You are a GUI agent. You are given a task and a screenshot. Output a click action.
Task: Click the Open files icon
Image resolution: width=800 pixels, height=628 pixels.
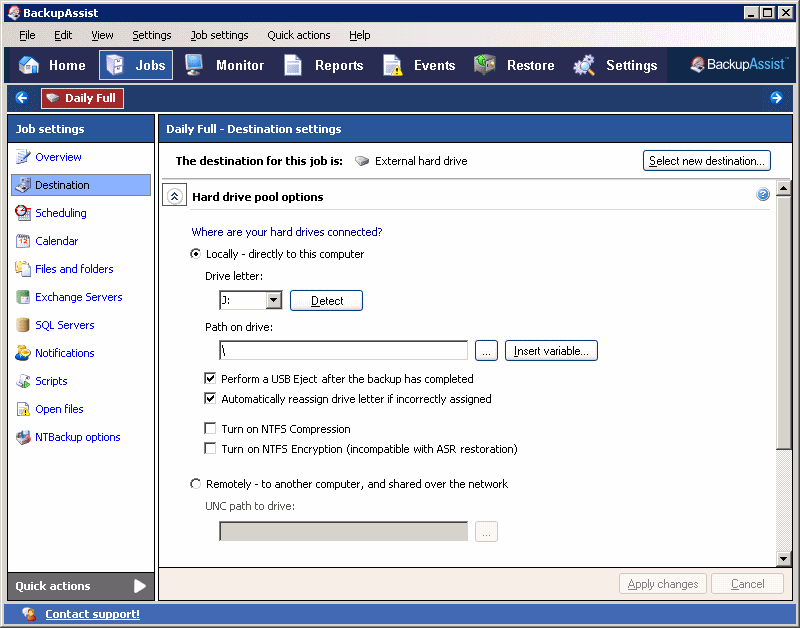pyautogui.click(x=23, y=409)
